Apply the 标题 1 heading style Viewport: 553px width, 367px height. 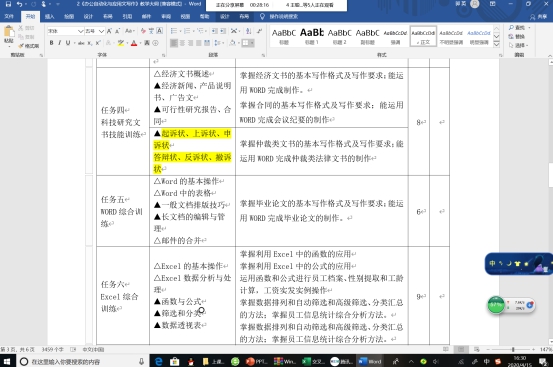[312, 36]
